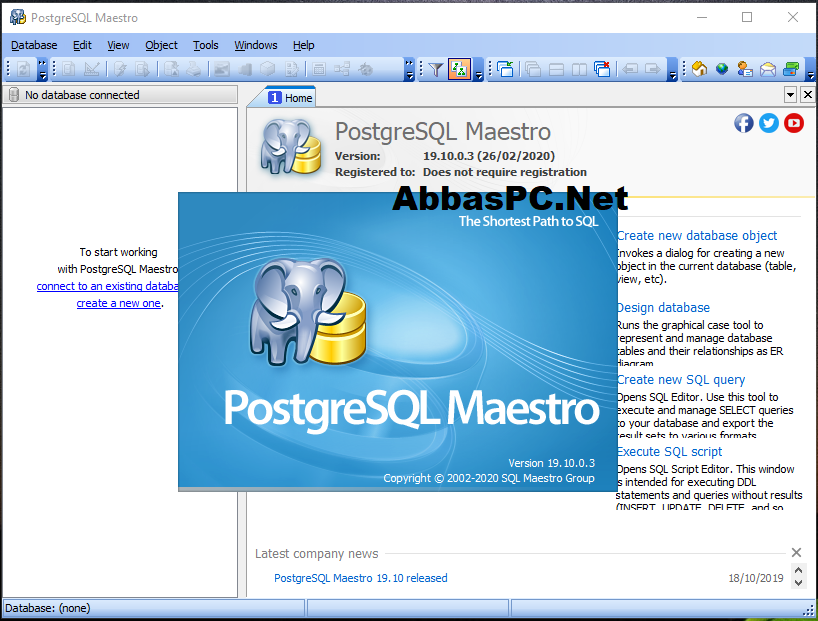
Task: Open the Twitter page icon
Action: click(769, 123)
